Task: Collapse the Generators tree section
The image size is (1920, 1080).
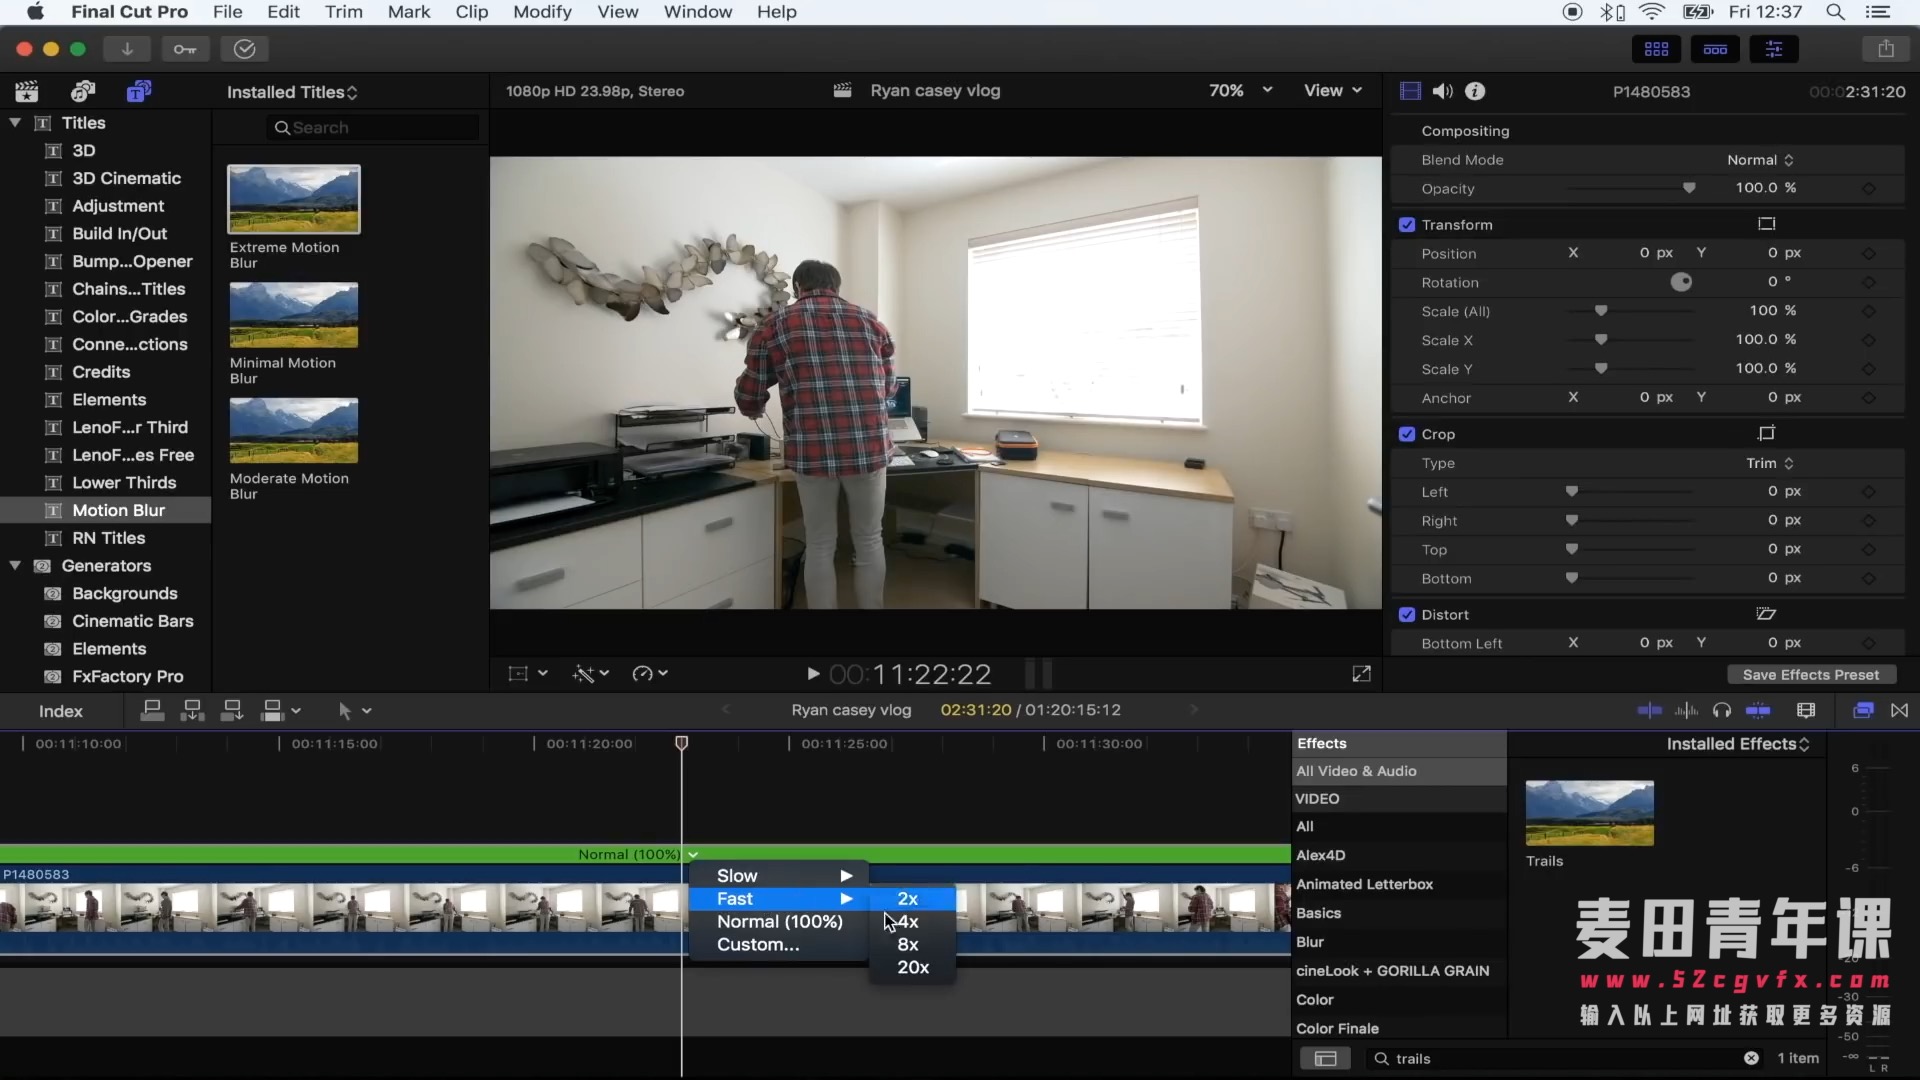Action: point(15,566)
